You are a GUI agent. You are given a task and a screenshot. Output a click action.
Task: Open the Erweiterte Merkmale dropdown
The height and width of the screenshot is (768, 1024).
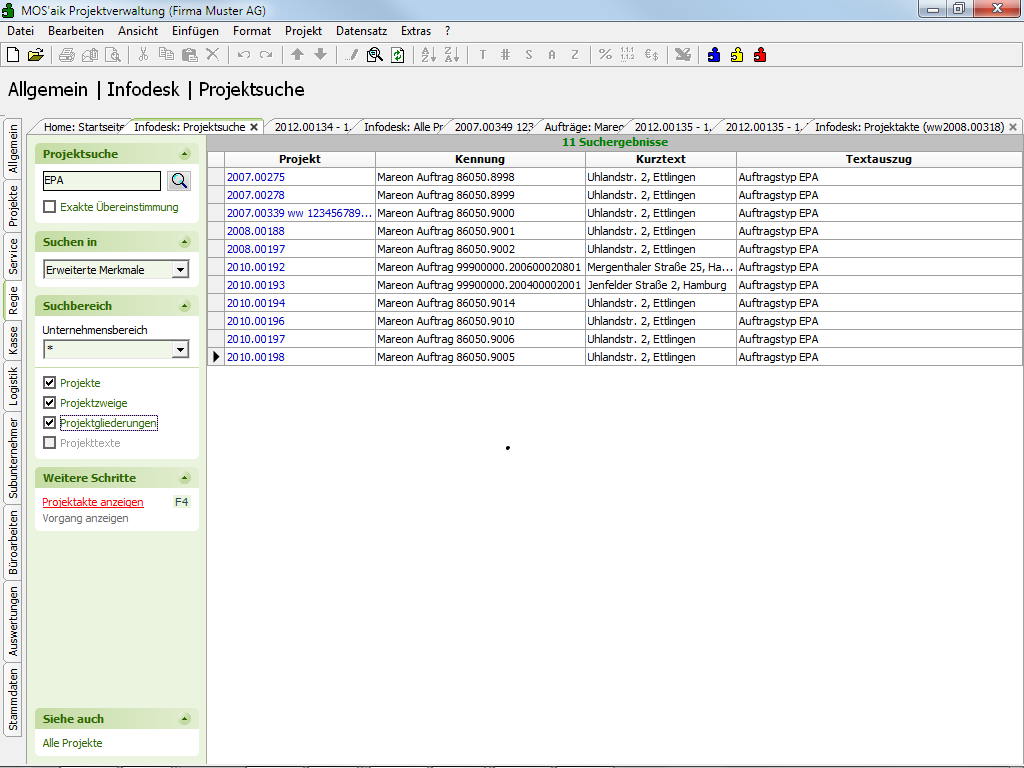pyautogui.click(x=180, y=270)
